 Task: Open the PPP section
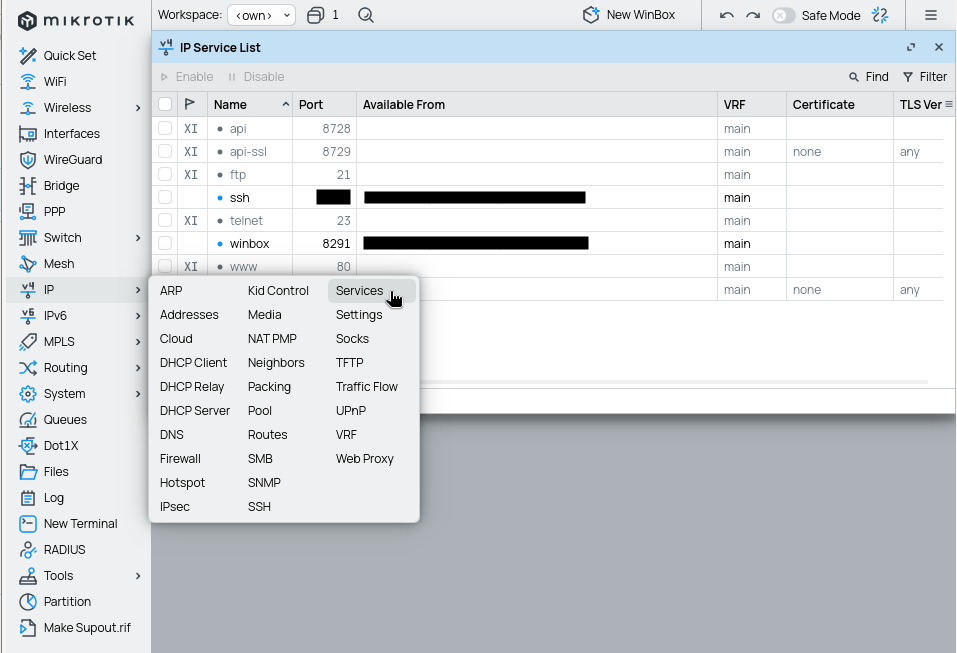54,212
